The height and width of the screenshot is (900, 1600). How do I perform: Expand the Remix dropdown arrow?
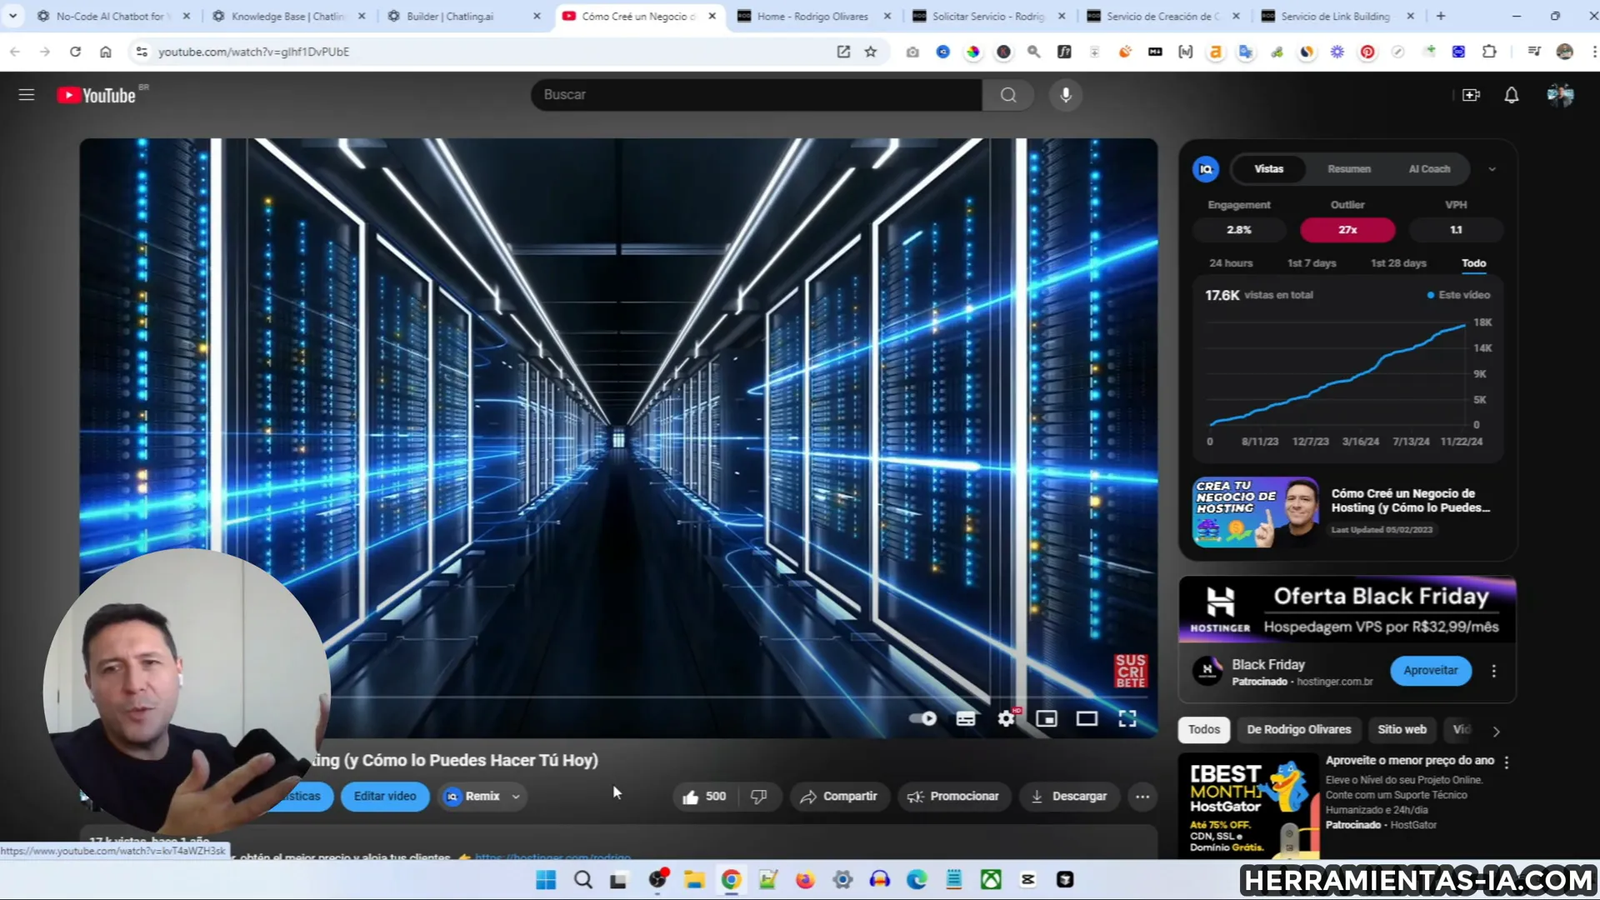pyautogui.click(x=516, y=797)
